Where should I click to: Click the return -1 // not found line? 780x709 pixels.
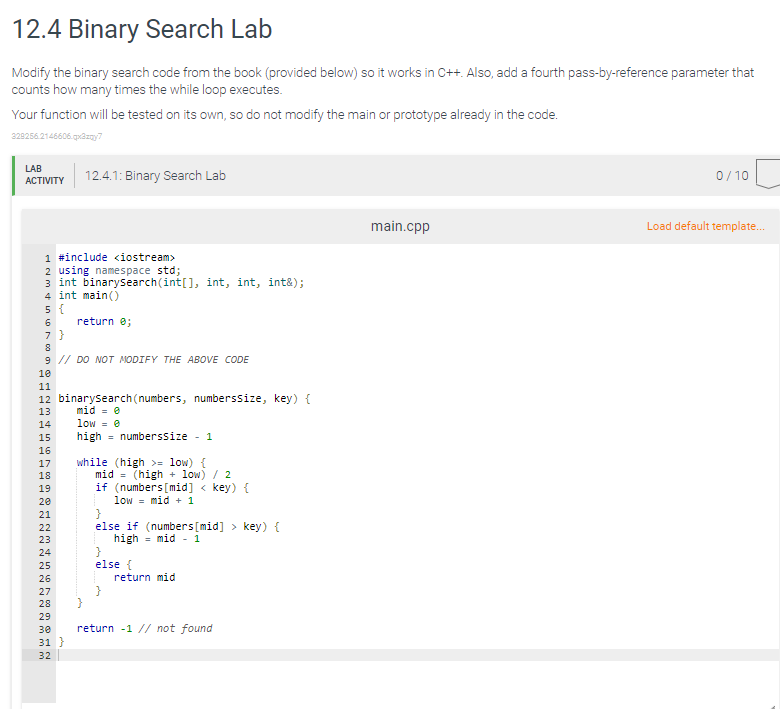(144, 628)
